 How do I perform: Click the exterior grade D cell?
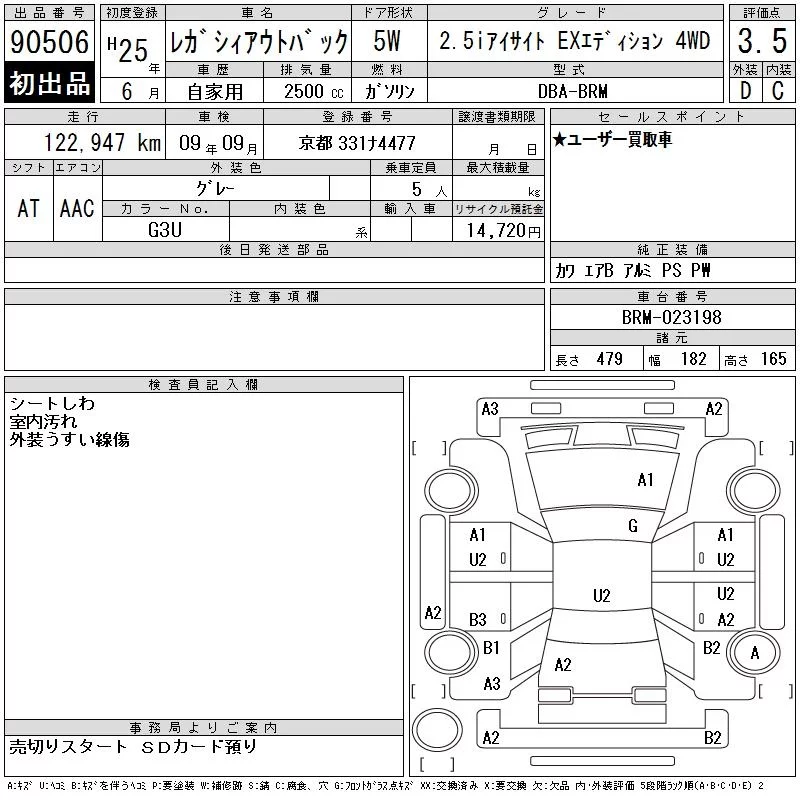coord(745,90)
